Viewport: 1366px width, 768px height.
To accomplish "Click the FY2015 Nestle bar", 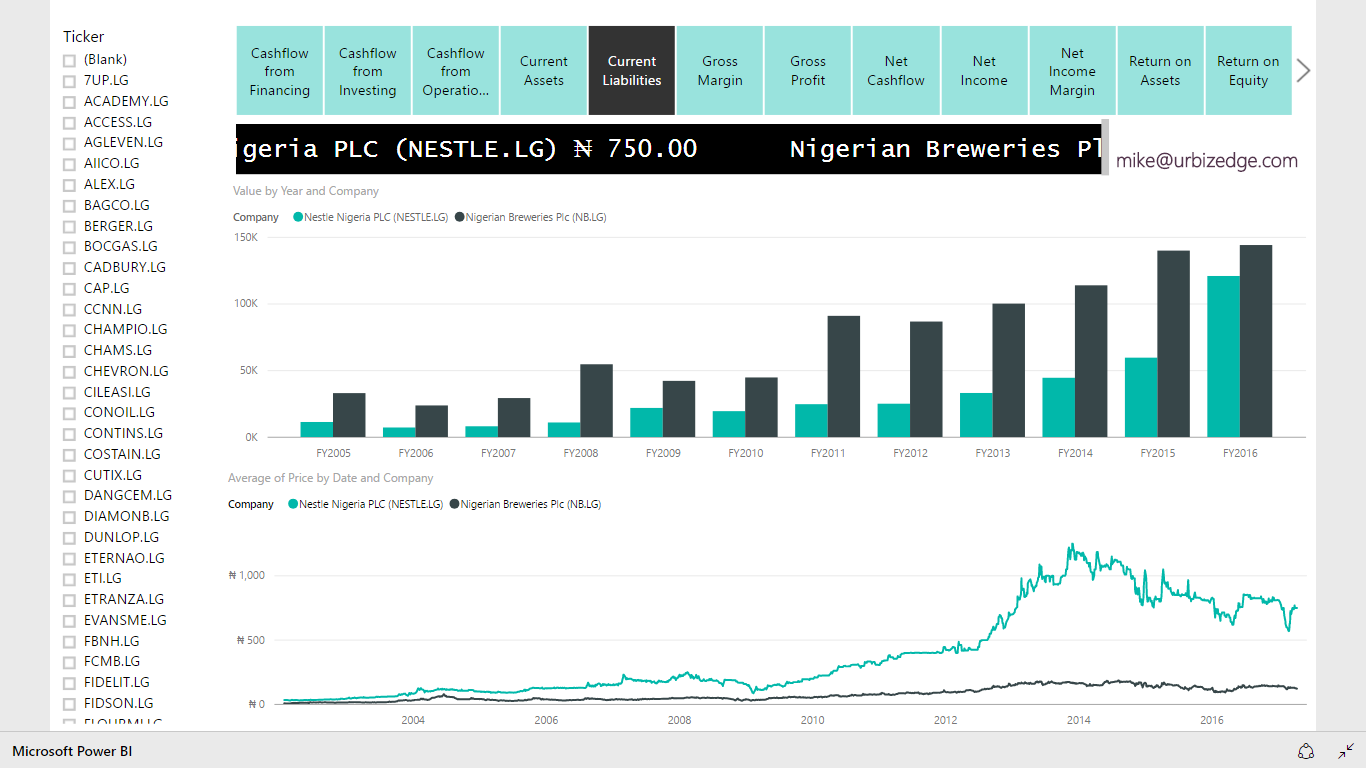I will (x=1141, y=397).
